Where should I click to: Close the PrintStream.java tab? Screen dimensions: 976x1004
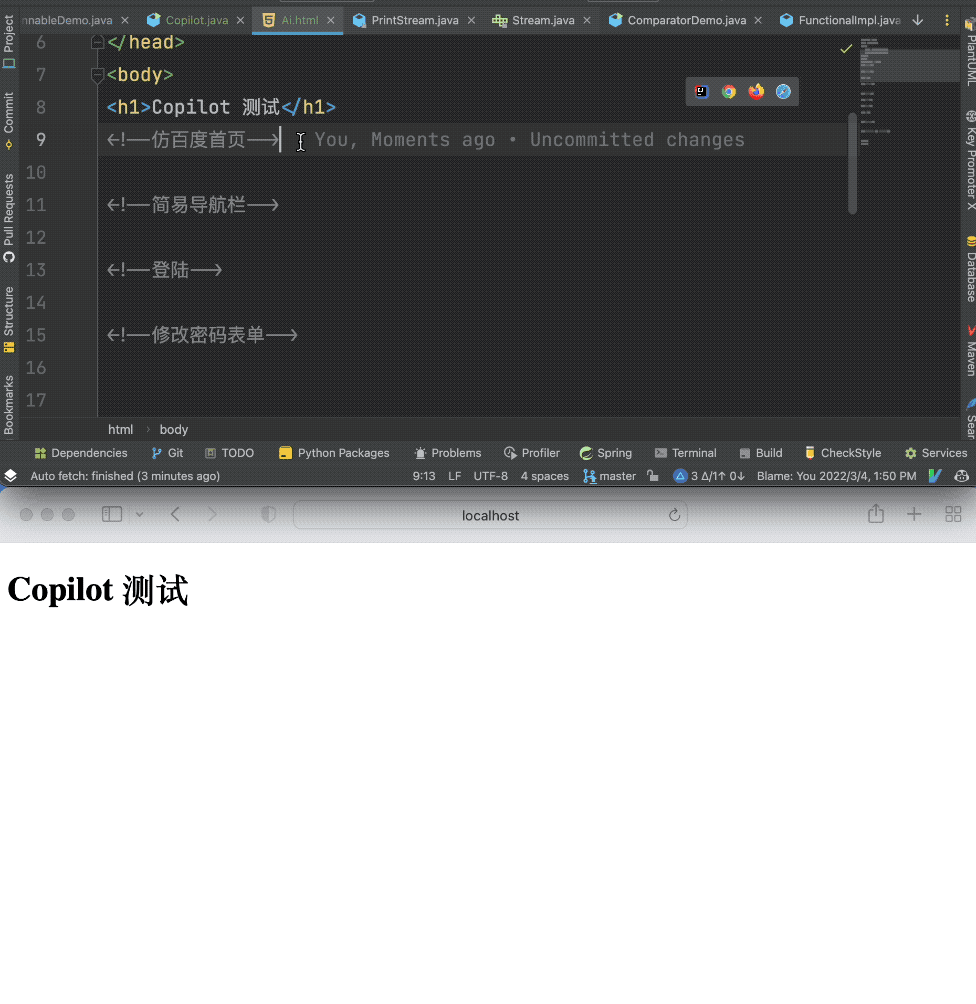pyautogui.click(x=471, y=20)
